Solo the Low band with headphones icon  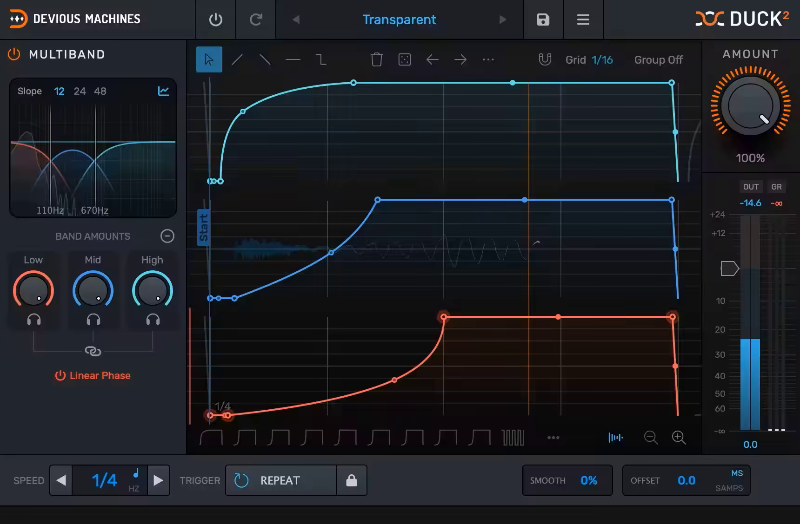coord(34,320)
